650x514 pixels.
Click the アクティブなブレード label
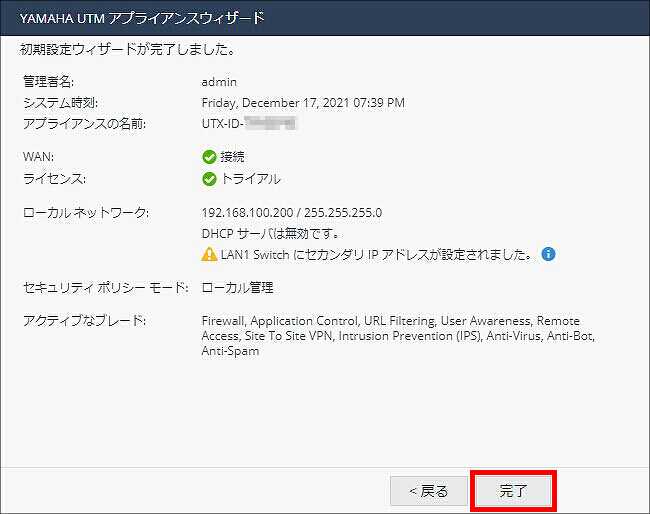coord(85,321)
